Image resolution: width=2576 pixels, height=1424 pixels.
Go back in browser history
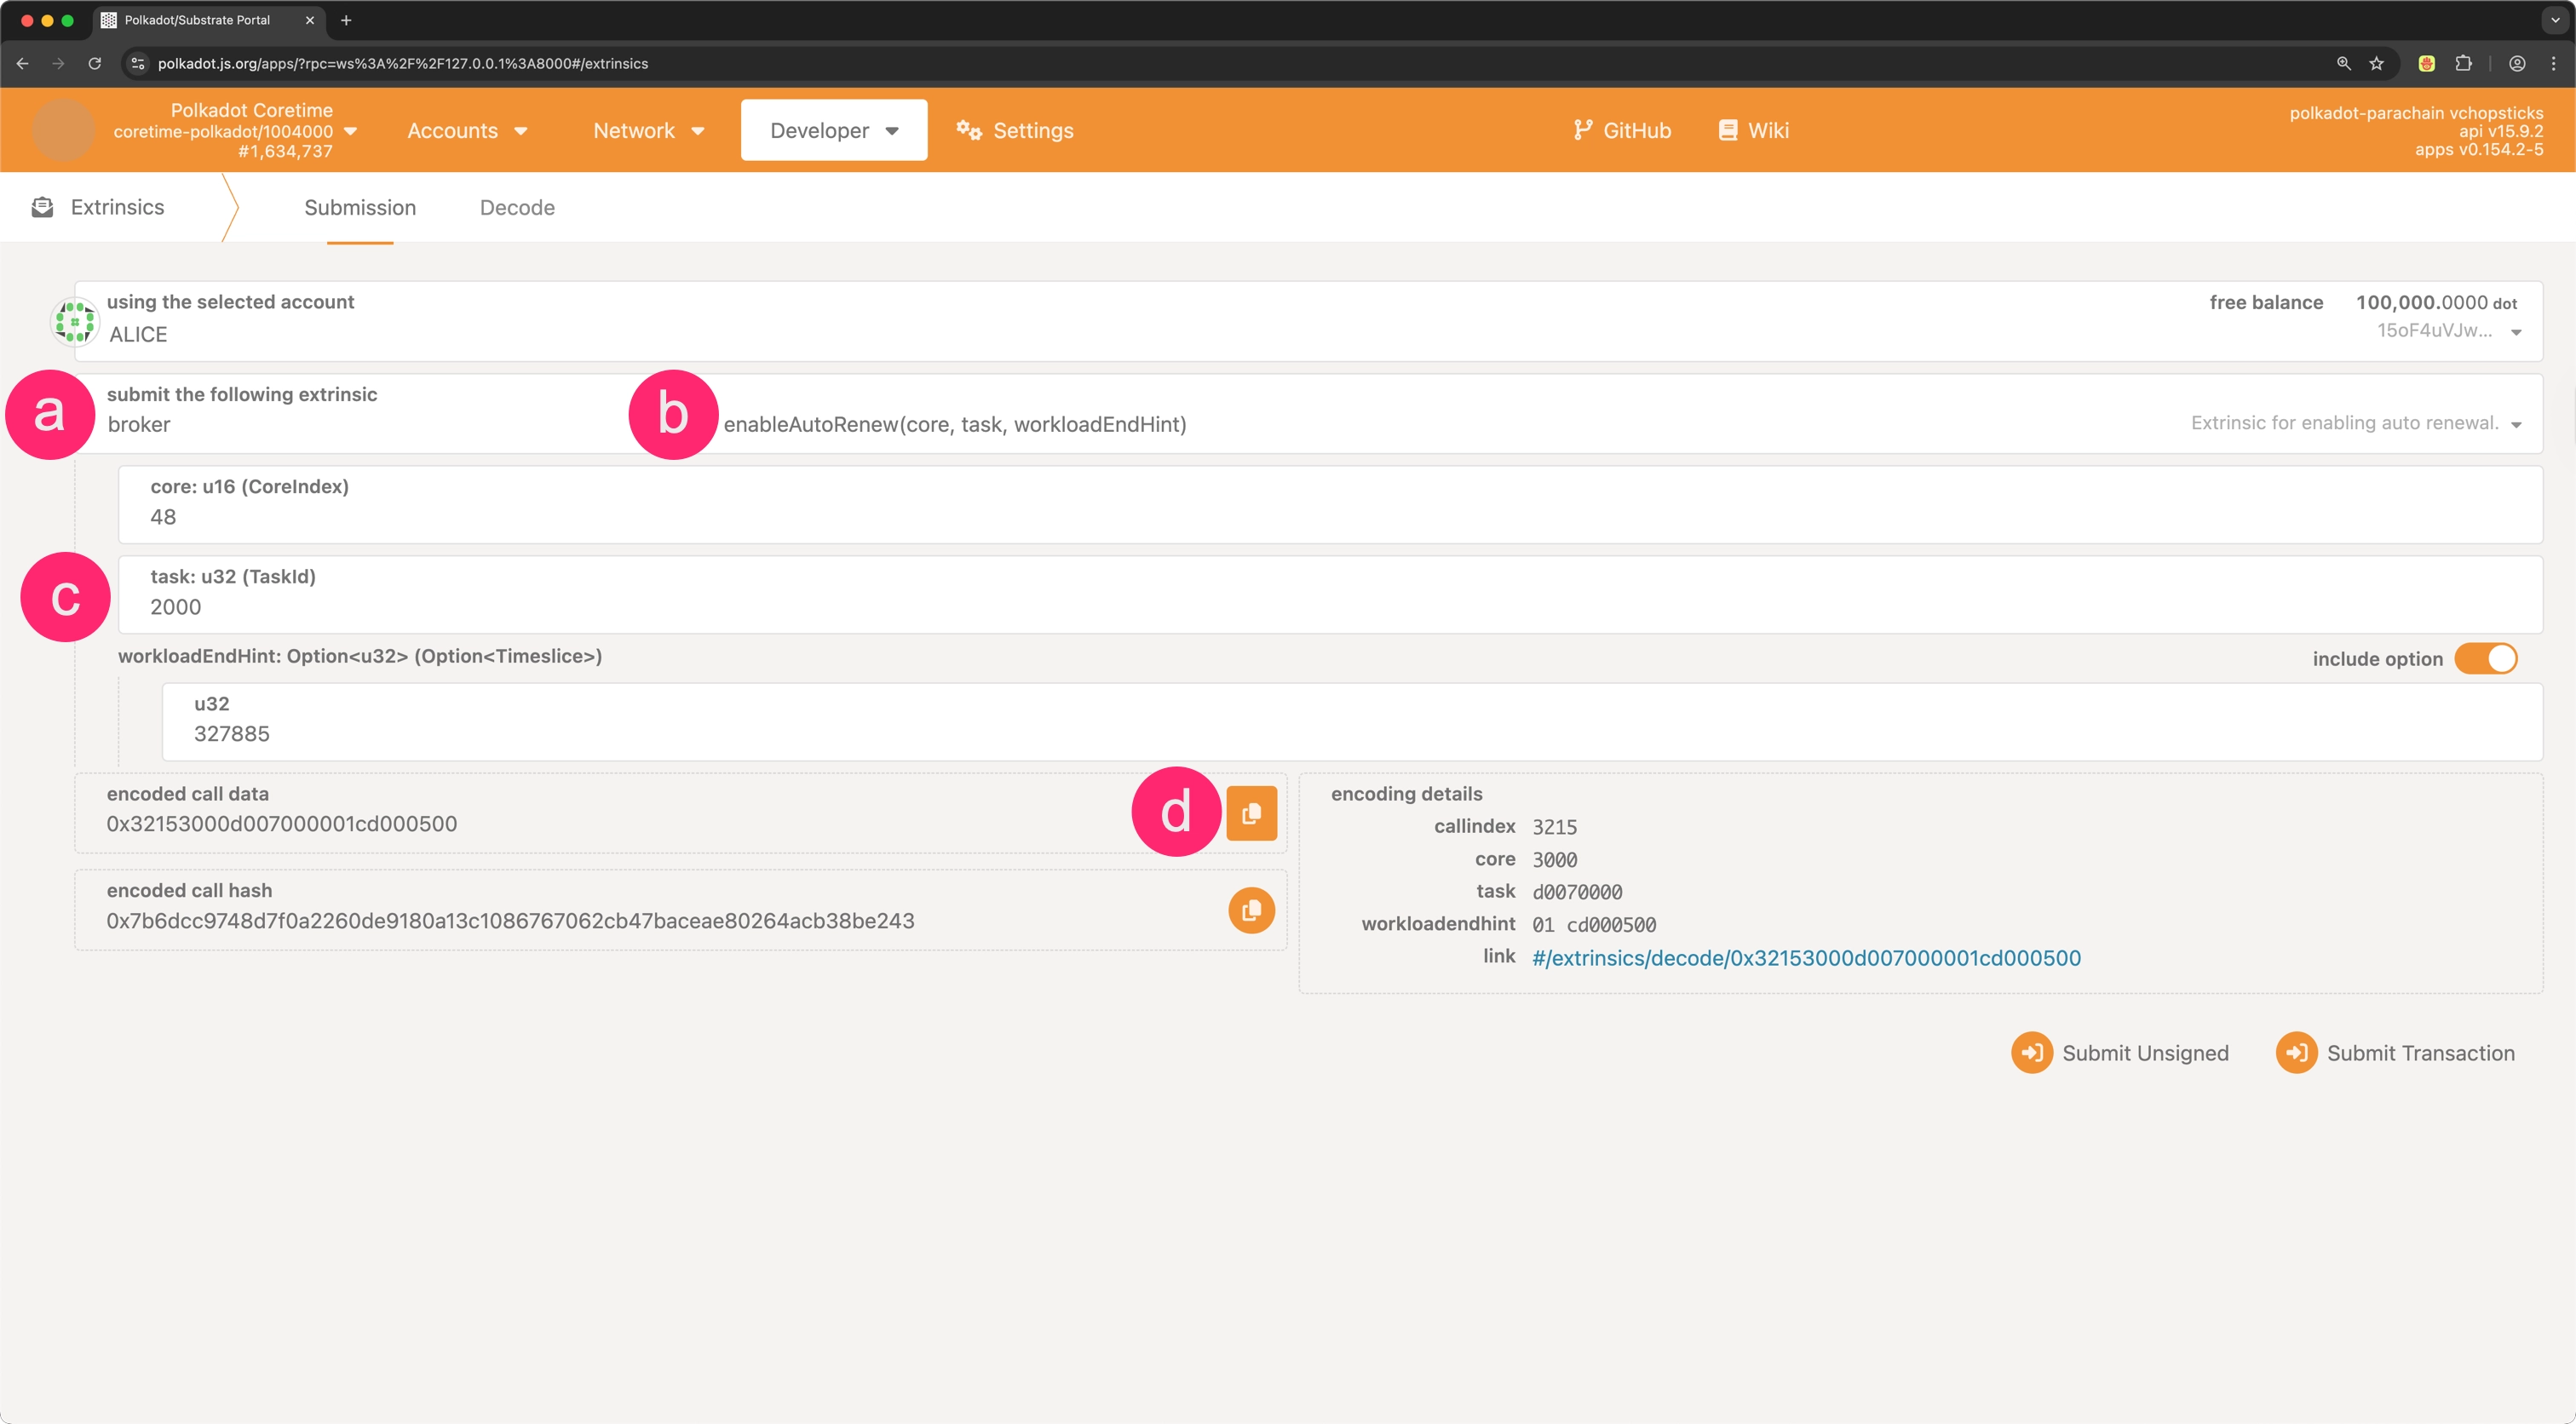tap(22, 63)
